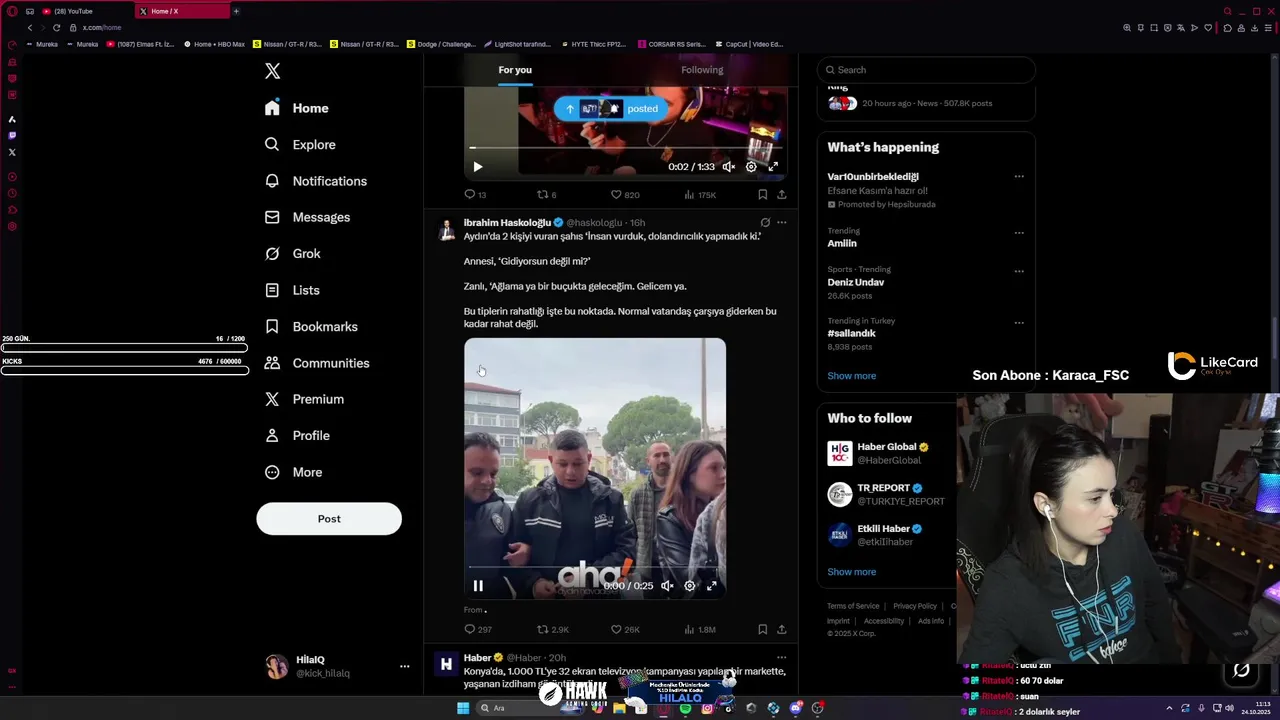Open a new browser tab with plus
Image resolution: width=1280 pixels, height=720 pixels.
coord(236,11)
